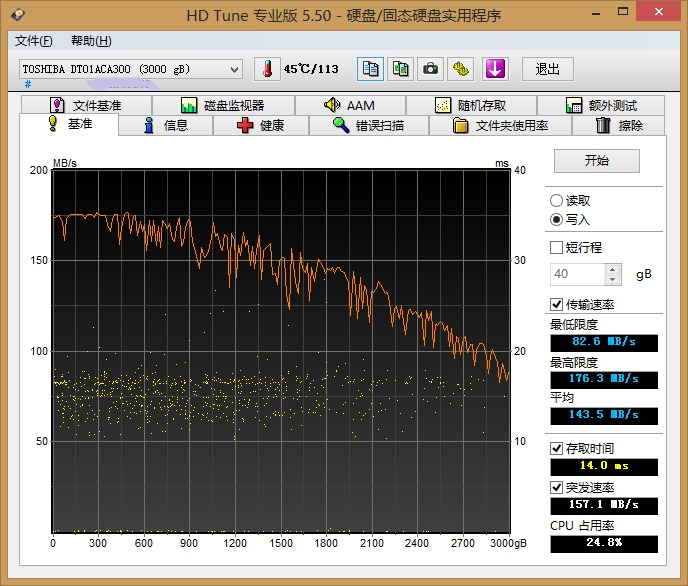
Task: Select the 读取 radio button
Action: point(556,200)
